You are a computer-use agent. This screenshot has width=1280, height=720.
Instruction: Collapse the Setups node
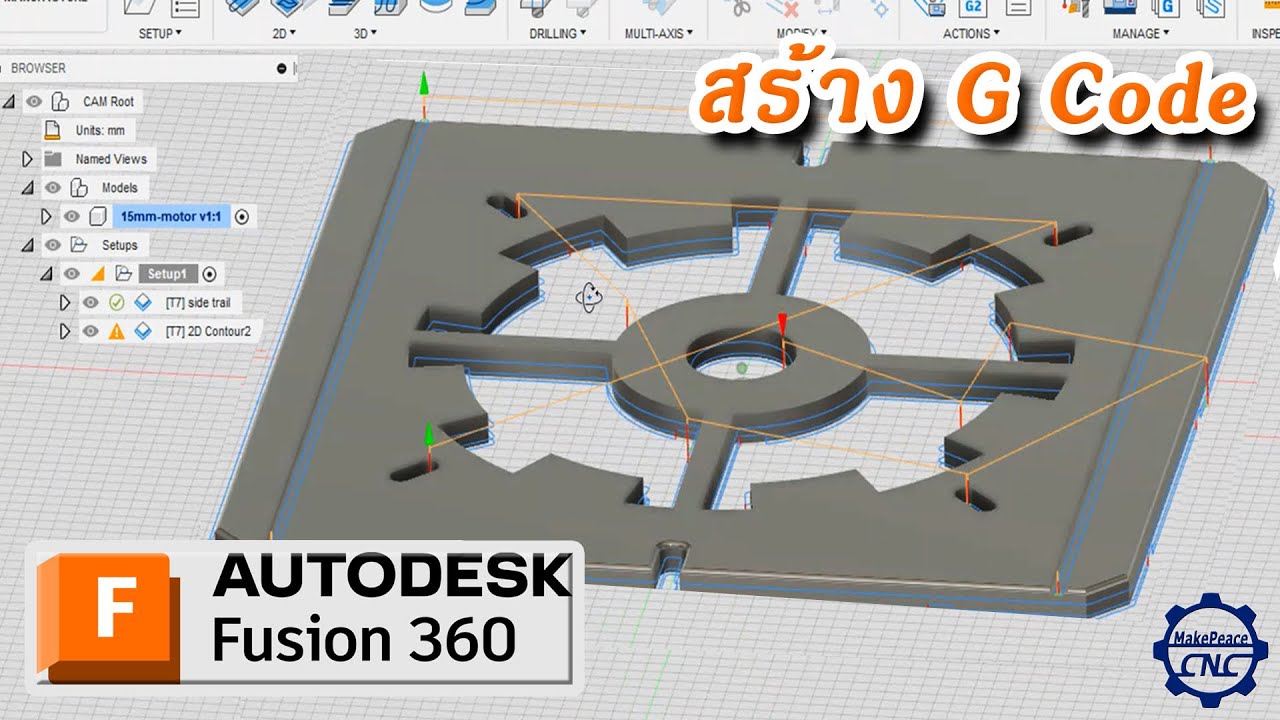tap(28, 245)
